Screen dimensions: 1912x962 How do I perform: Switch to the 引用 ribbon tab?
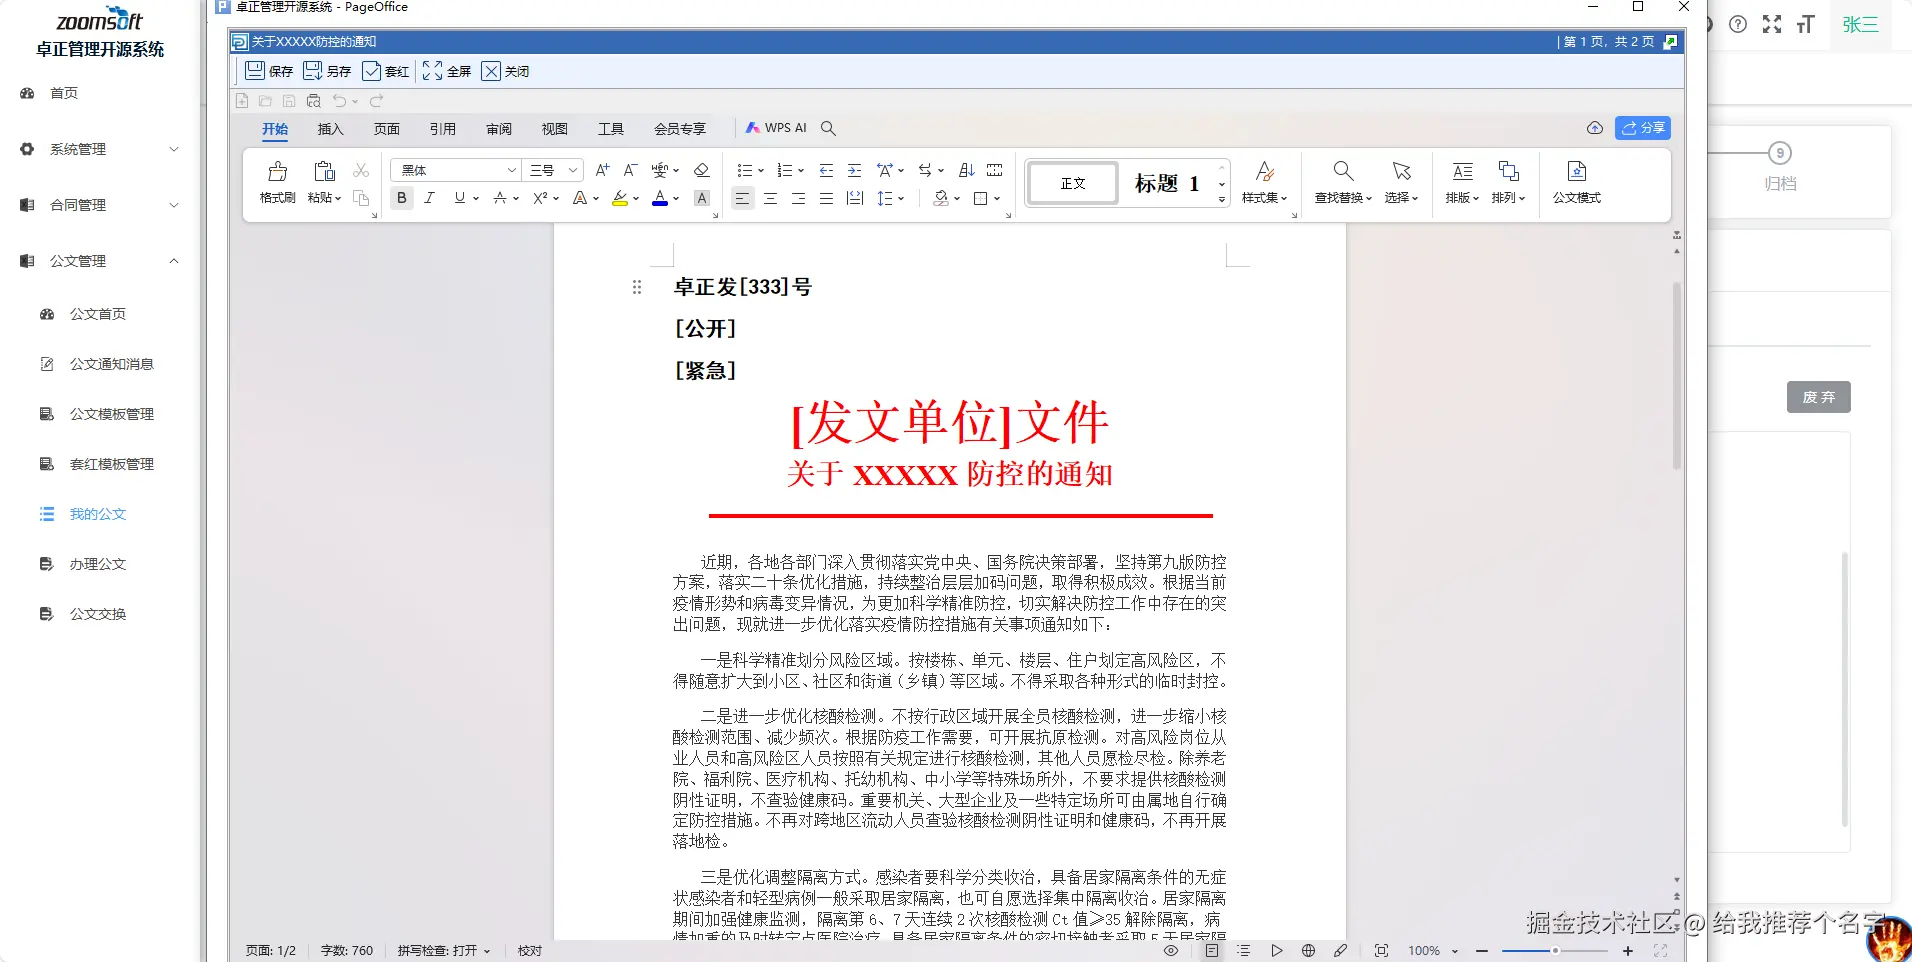tap(442, 129)
